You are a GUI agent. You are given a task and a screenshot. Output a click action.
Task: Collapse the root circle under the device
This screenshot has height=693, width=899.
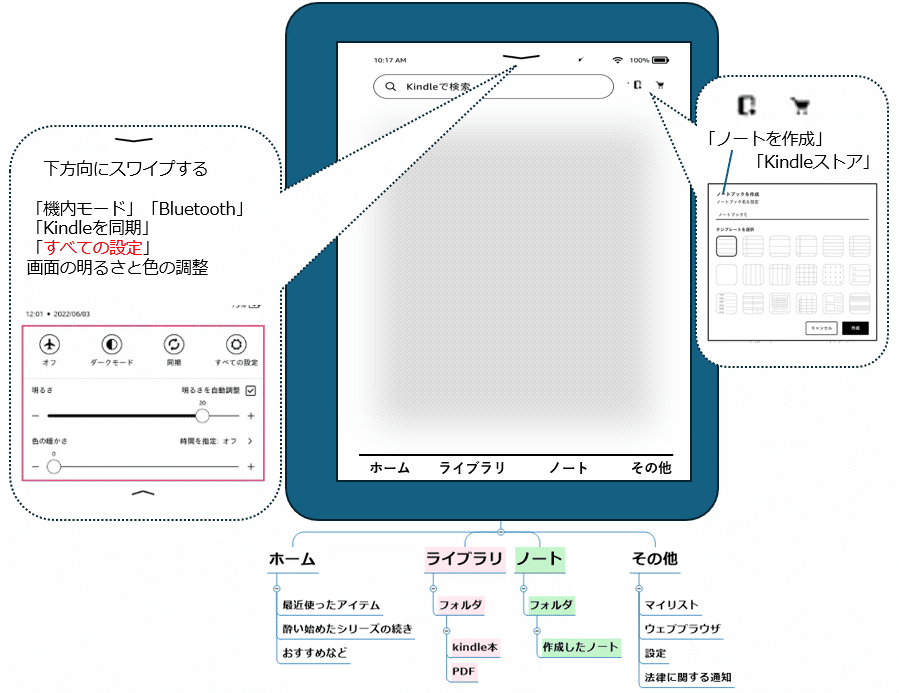[501, 533]
